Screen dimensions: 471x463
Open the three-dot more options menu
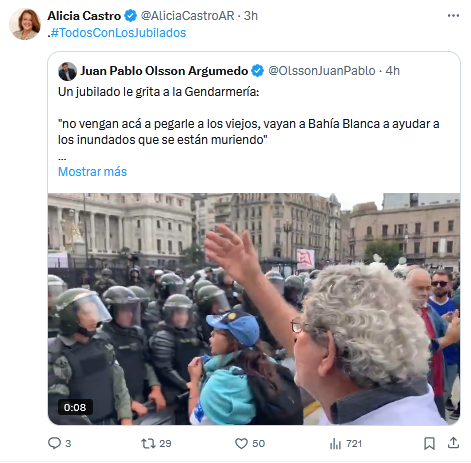coord(453,16)
